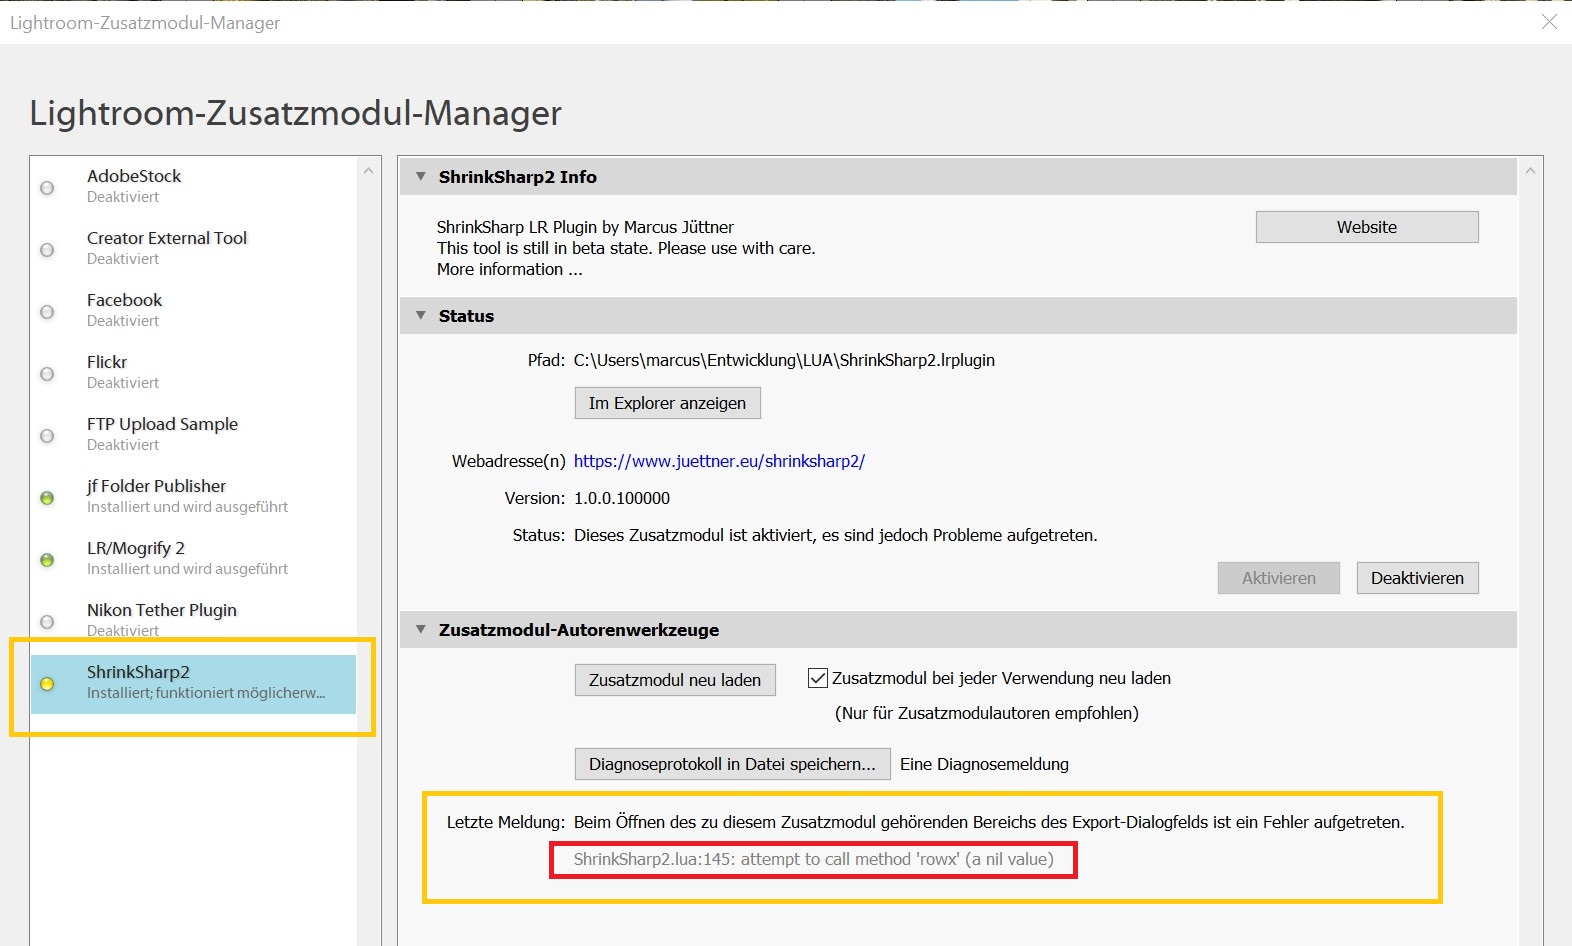Click the ShrinkSharp2.lua:145 error message
The image size is (1572, 946).
pos(813,859)
